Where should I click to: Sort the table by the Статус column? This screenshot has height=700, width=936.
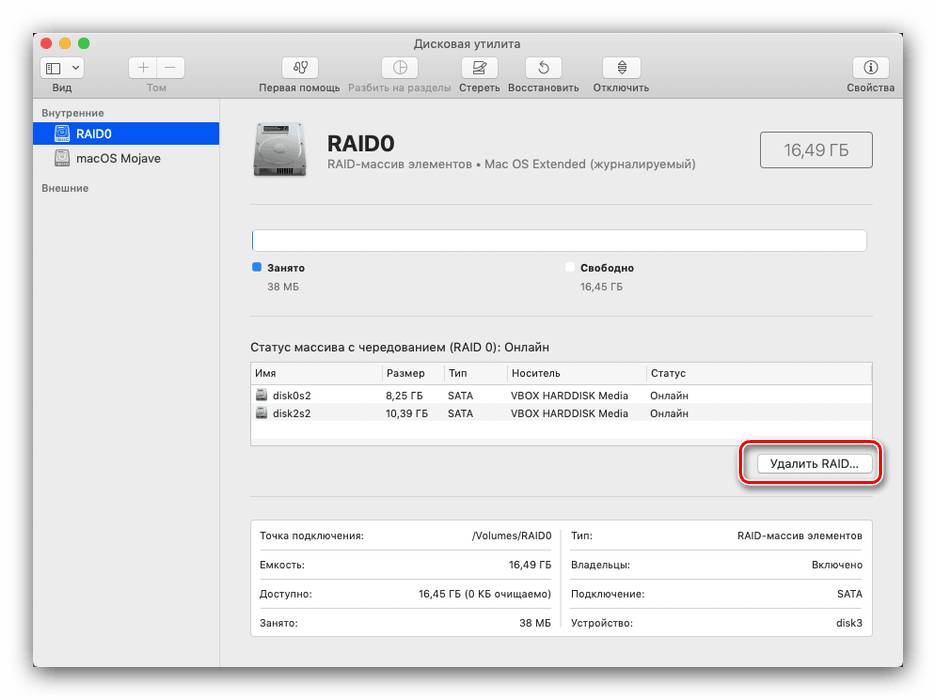pyautogui.click(x=667, y=372)
